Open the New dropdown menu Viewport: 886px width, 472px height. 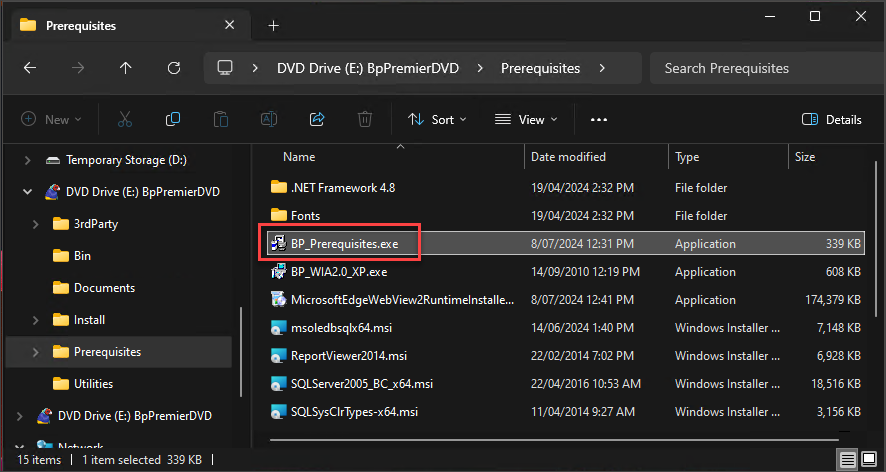point(51,119)
